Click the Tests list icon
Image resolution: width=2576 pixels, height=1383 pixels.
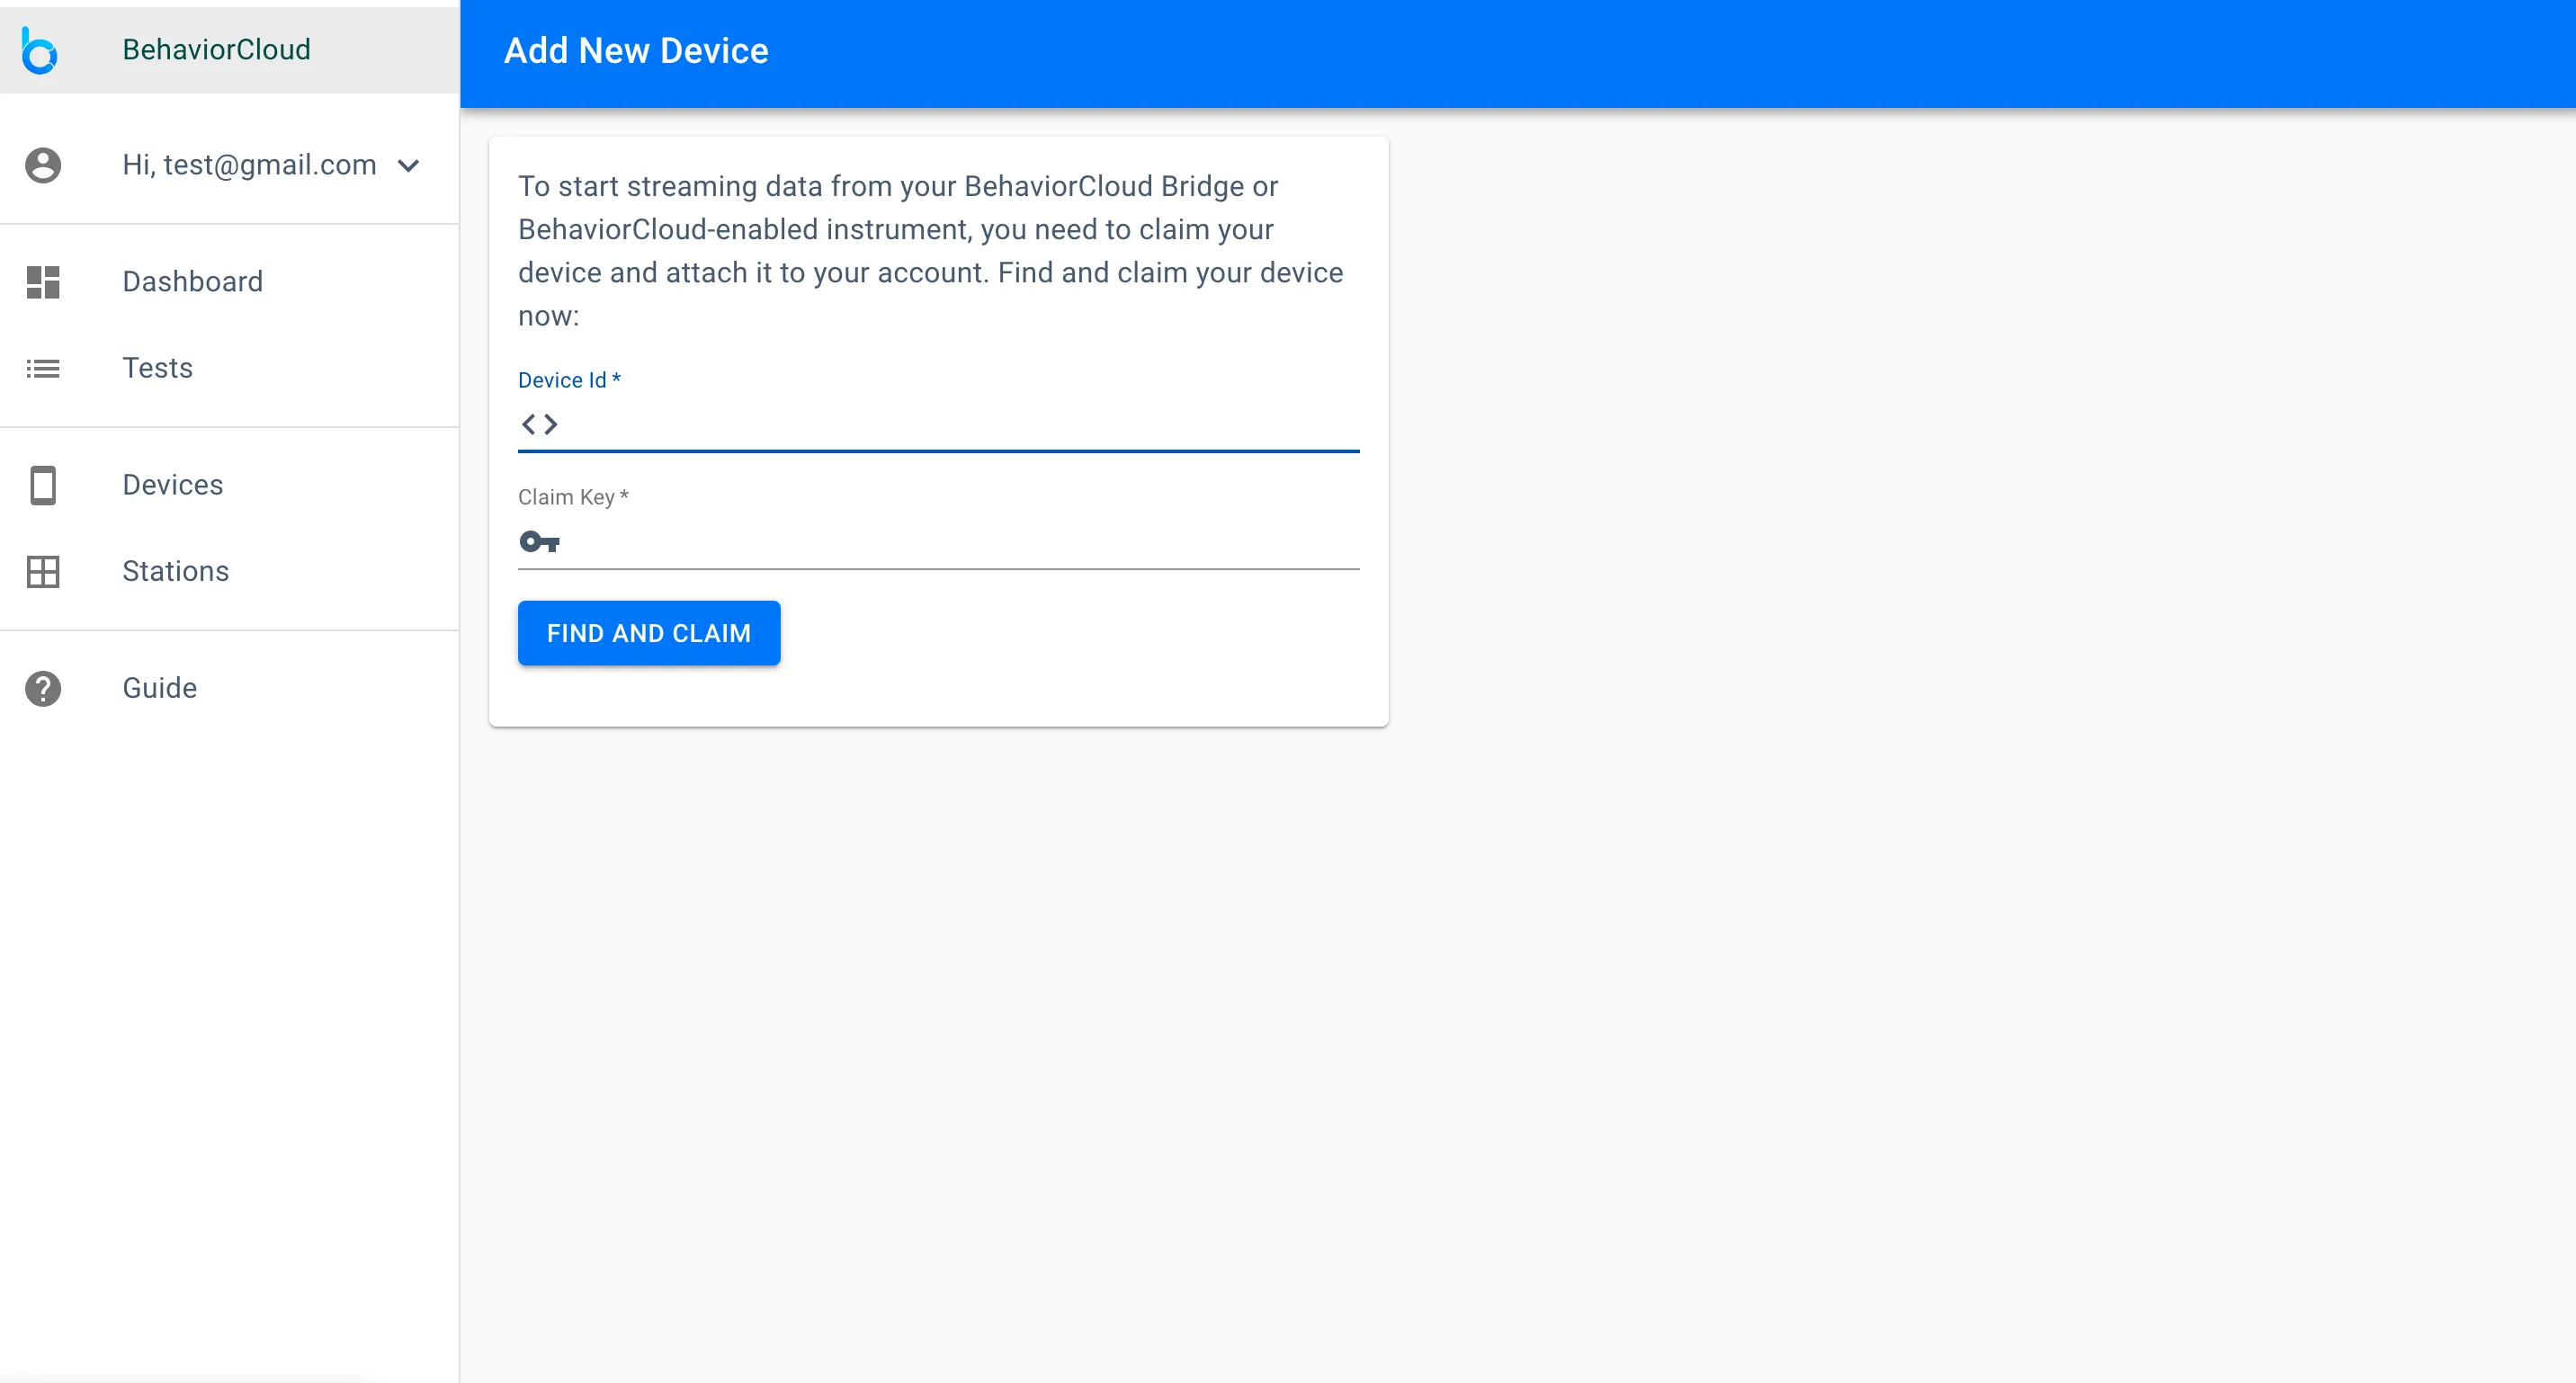point(42,369)
